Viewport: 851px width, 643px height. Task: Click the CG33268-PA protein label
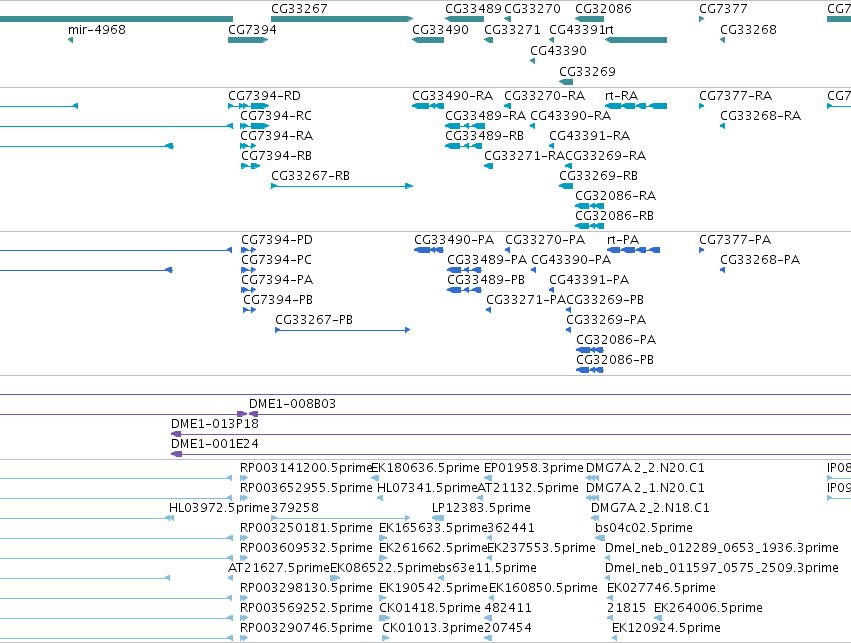coord(760,260)
